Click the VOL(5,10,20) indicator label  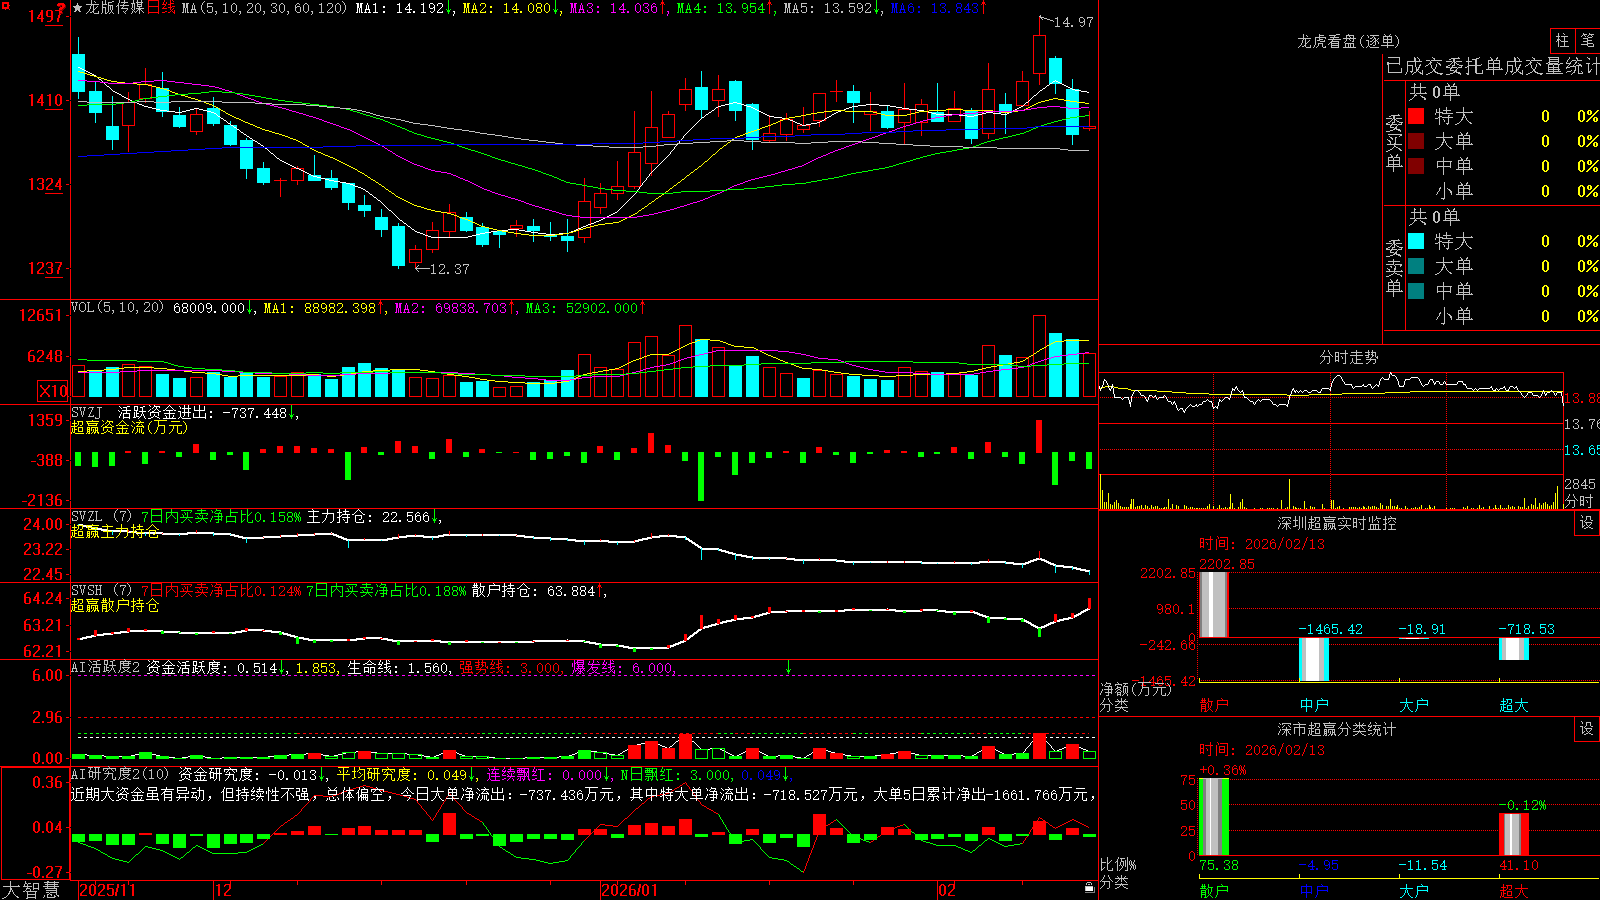pos(117,307)
